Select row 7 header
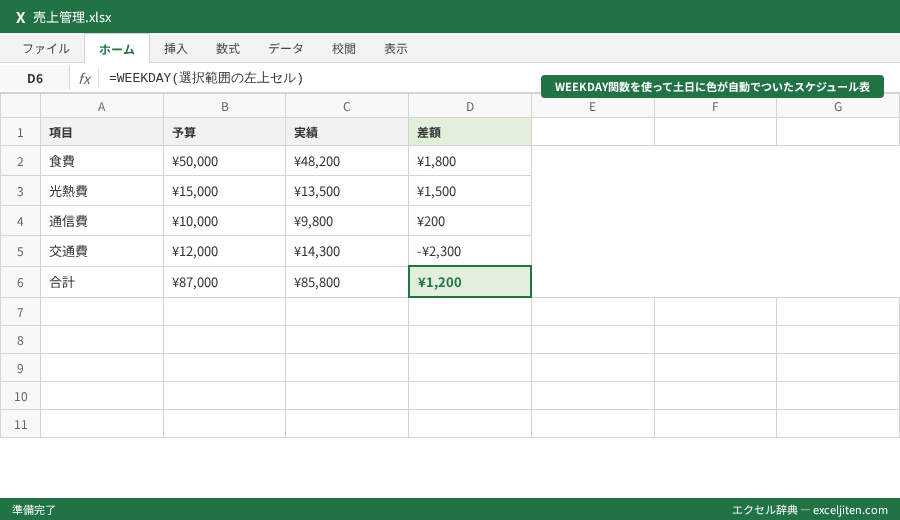 20,312
